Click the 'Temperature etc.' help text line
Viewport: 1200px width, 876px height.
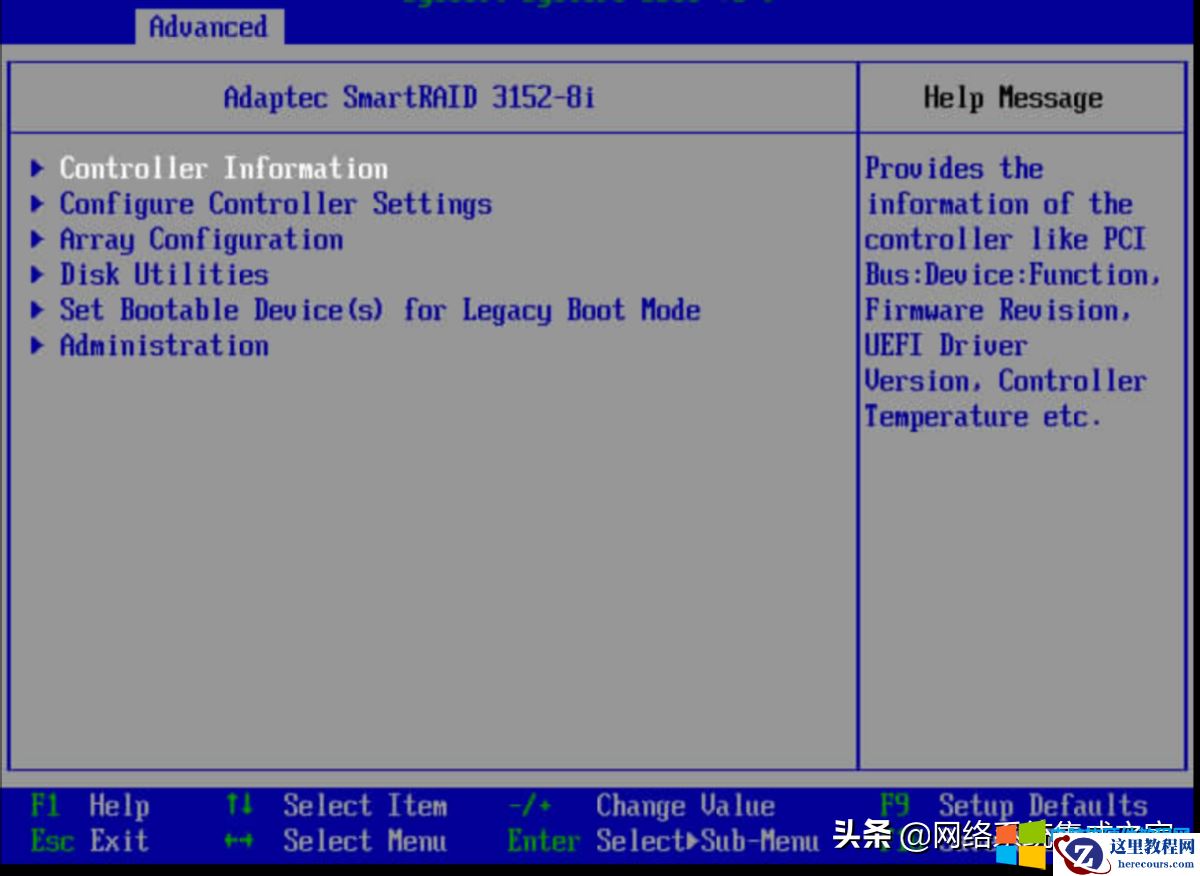click(x=983, y=416)
